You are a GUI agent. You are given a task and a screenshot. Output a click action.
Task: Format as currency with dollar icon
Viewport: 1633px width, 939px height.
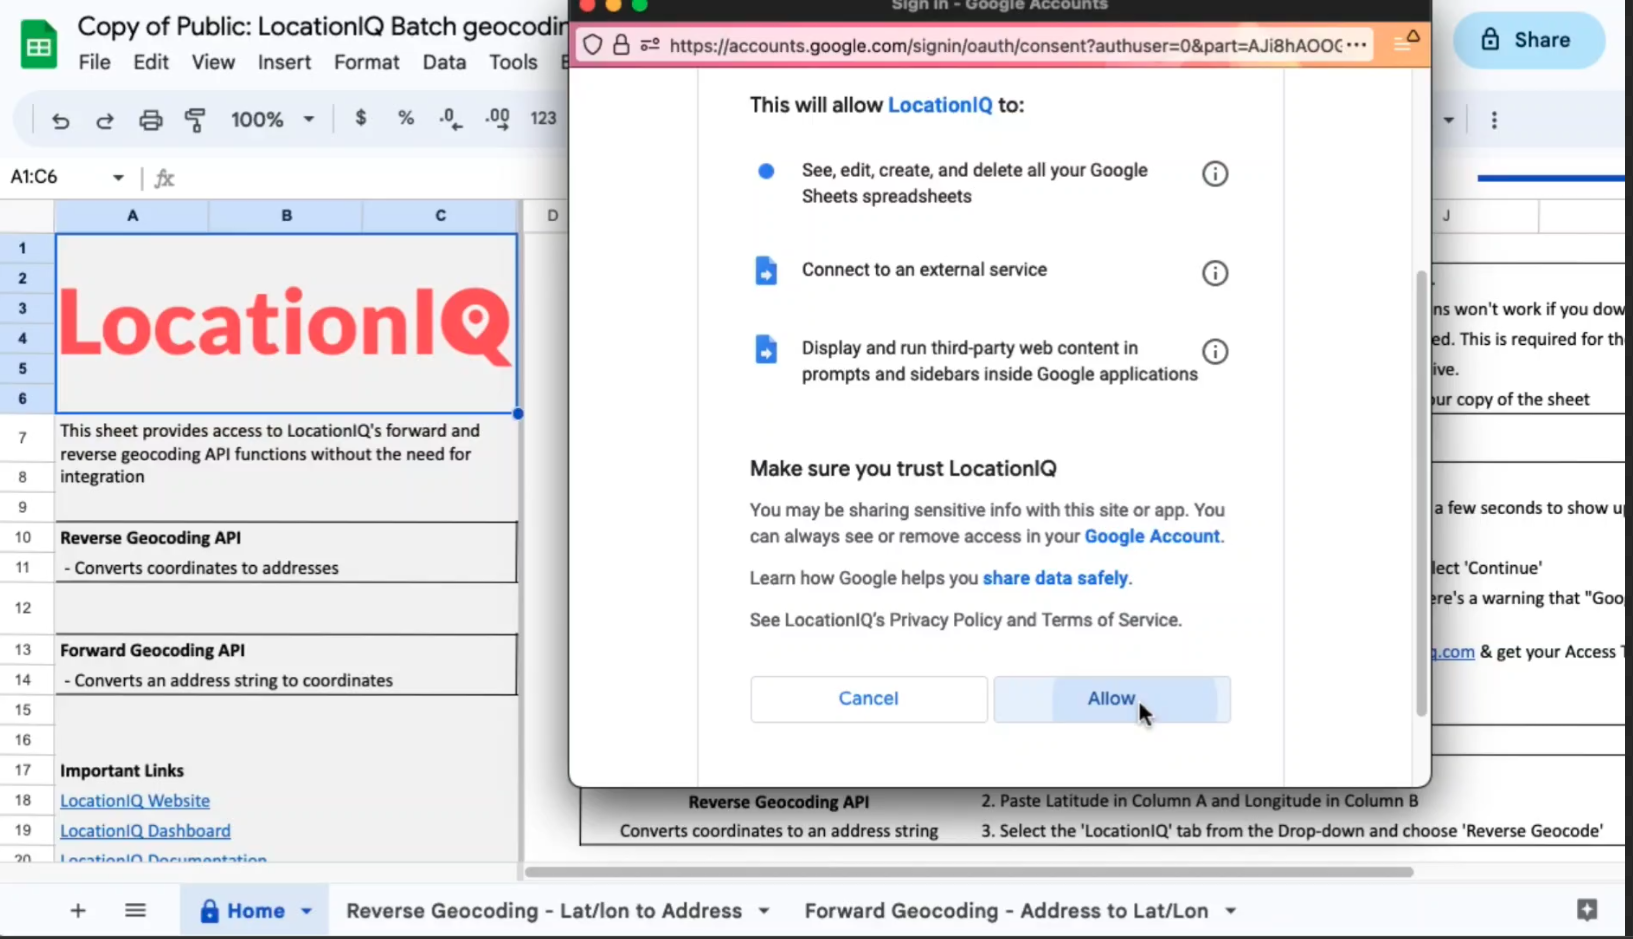(360, 118)
